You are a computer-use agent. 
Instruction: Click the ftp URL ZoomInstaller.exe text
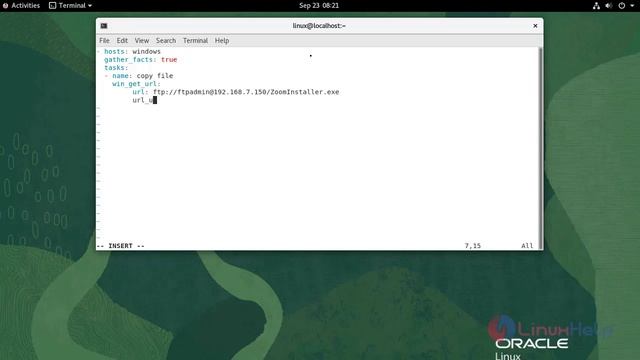point(246,92)
